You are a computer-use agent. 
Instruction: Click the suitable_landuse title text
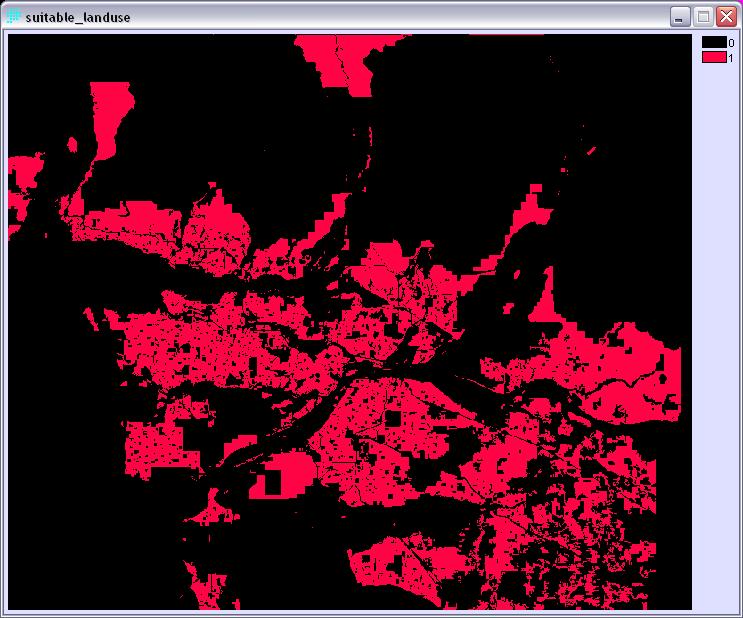(x=77, y=17)
